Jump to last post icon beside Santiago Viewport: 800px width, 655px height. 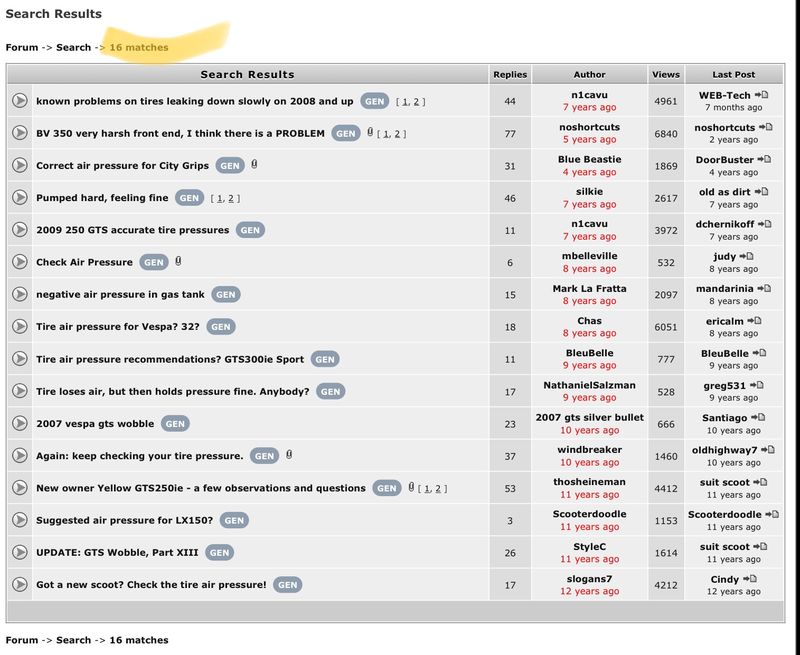758,417
